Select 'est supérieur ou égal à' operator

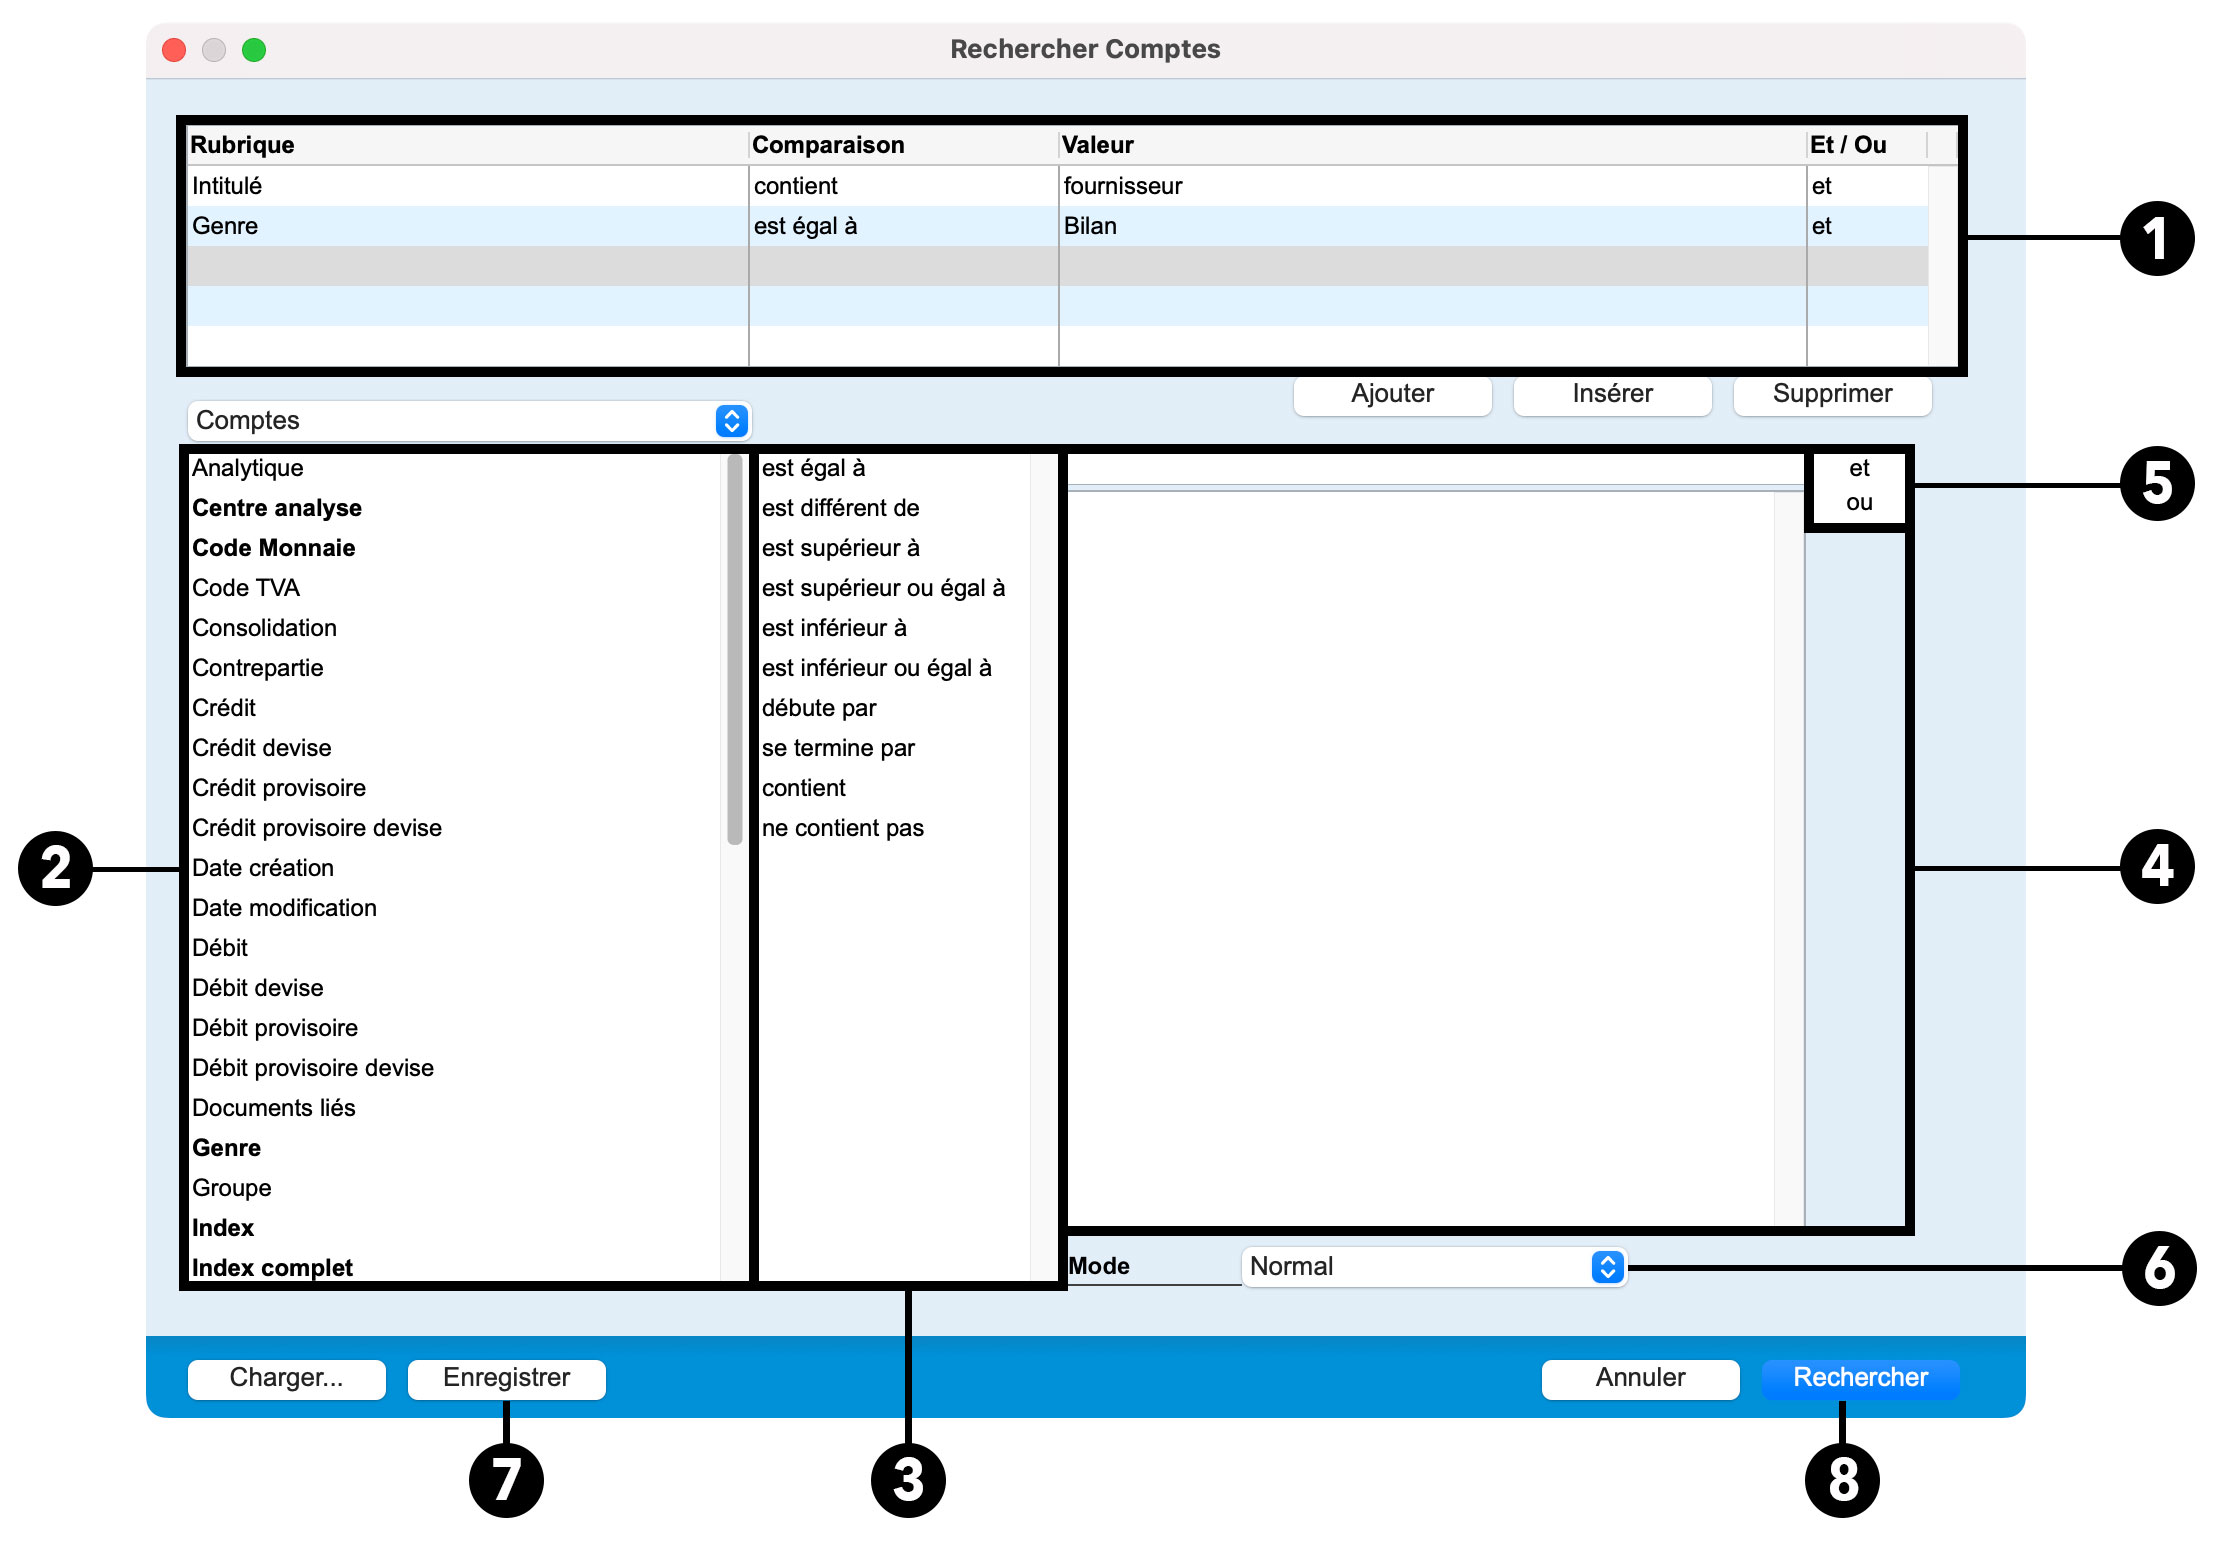click(883, 588)
